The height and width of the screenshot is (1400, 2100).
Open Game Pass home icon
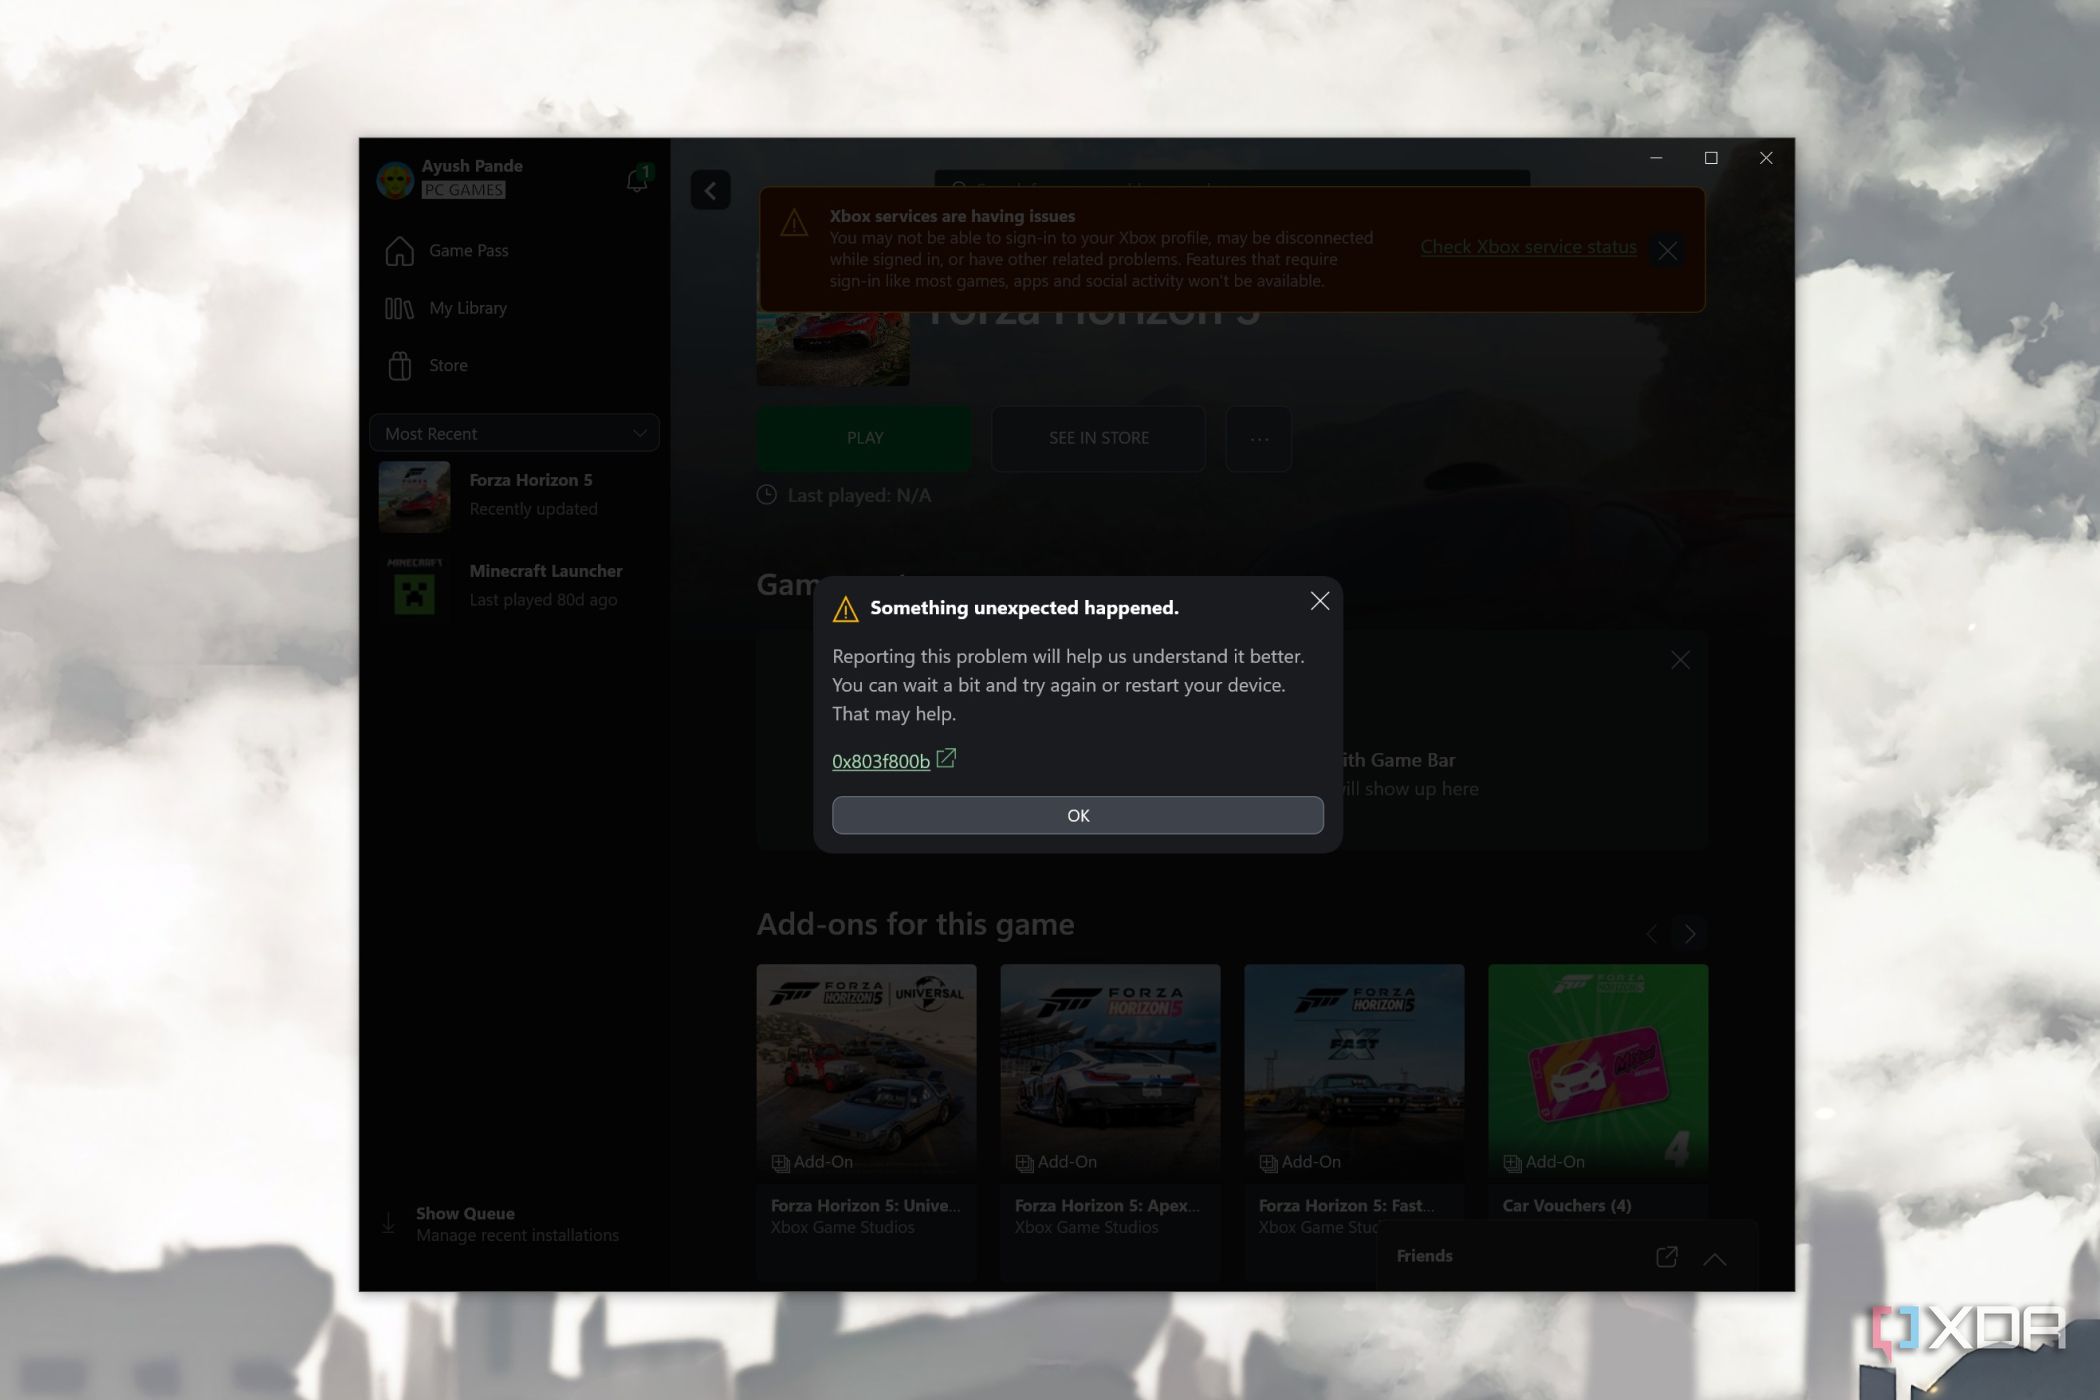pyautogui.click(x=399, y=251)
